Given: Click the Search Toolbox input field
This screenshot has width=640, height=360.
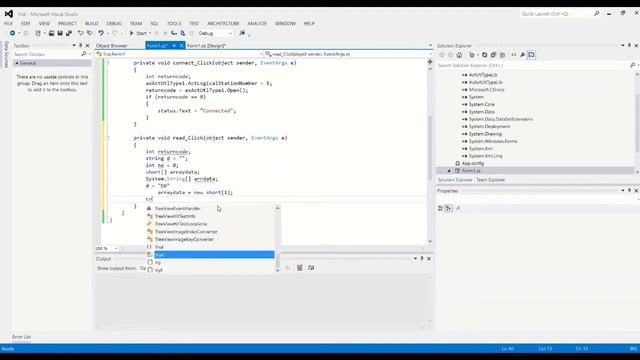Looking at the screenshot, I should pyautogui.click(x=47, y=54).
